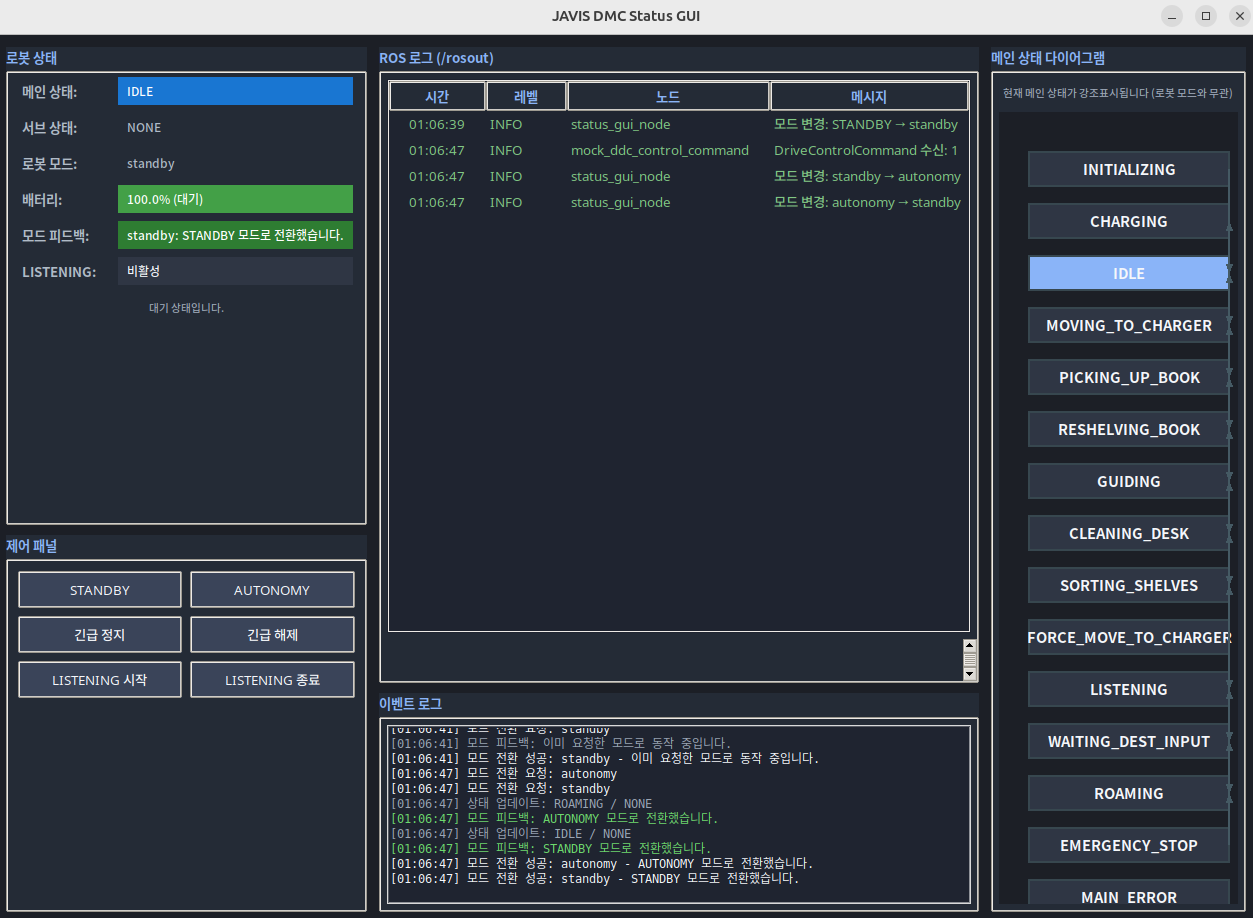The height and width of the screenshot is (918, 1253).
Task: Click the 노드 column header
Action: 668,97
